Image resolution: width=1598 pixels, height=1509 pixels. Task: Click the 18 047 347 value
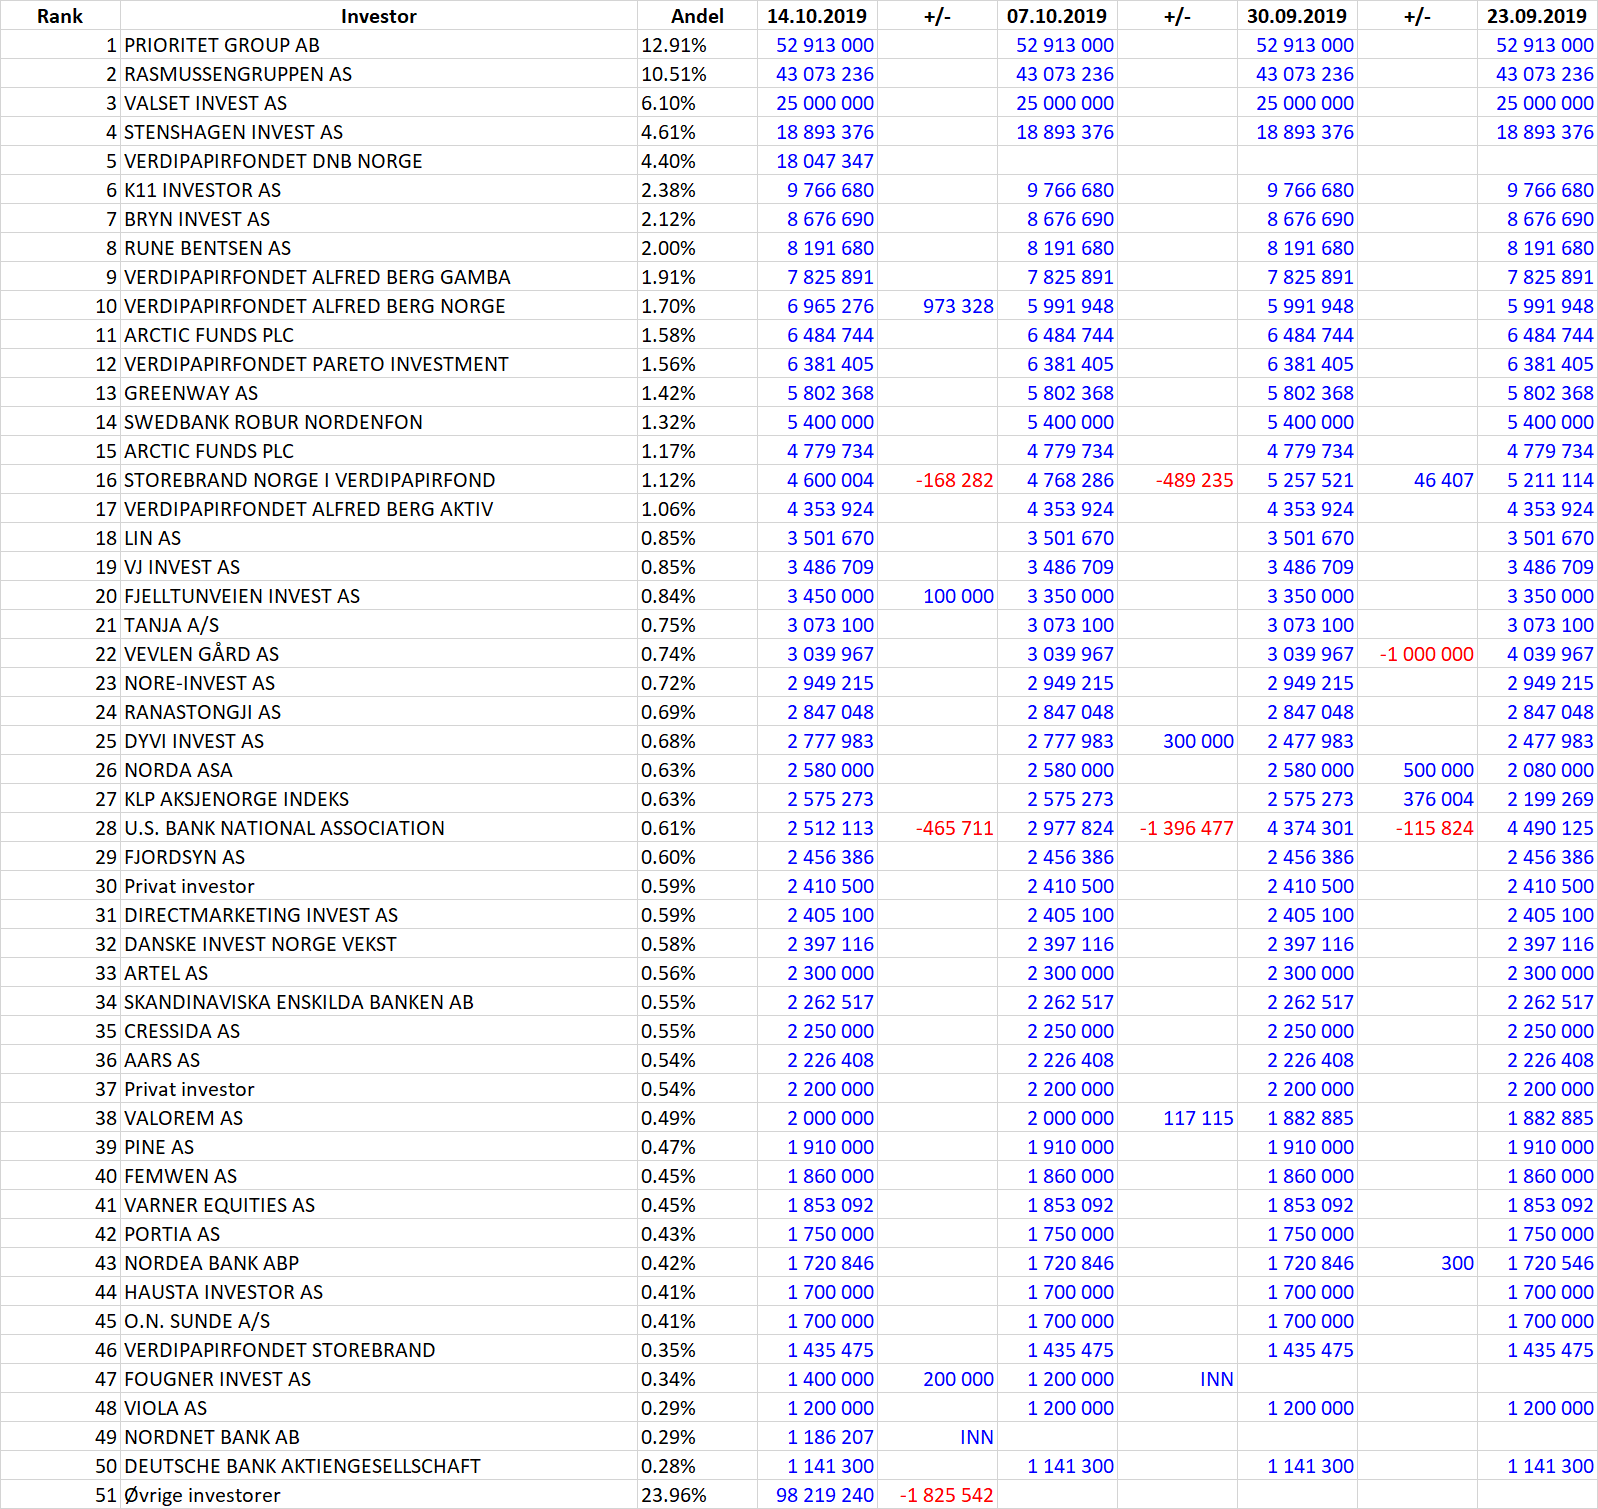[x=825, y=161]
